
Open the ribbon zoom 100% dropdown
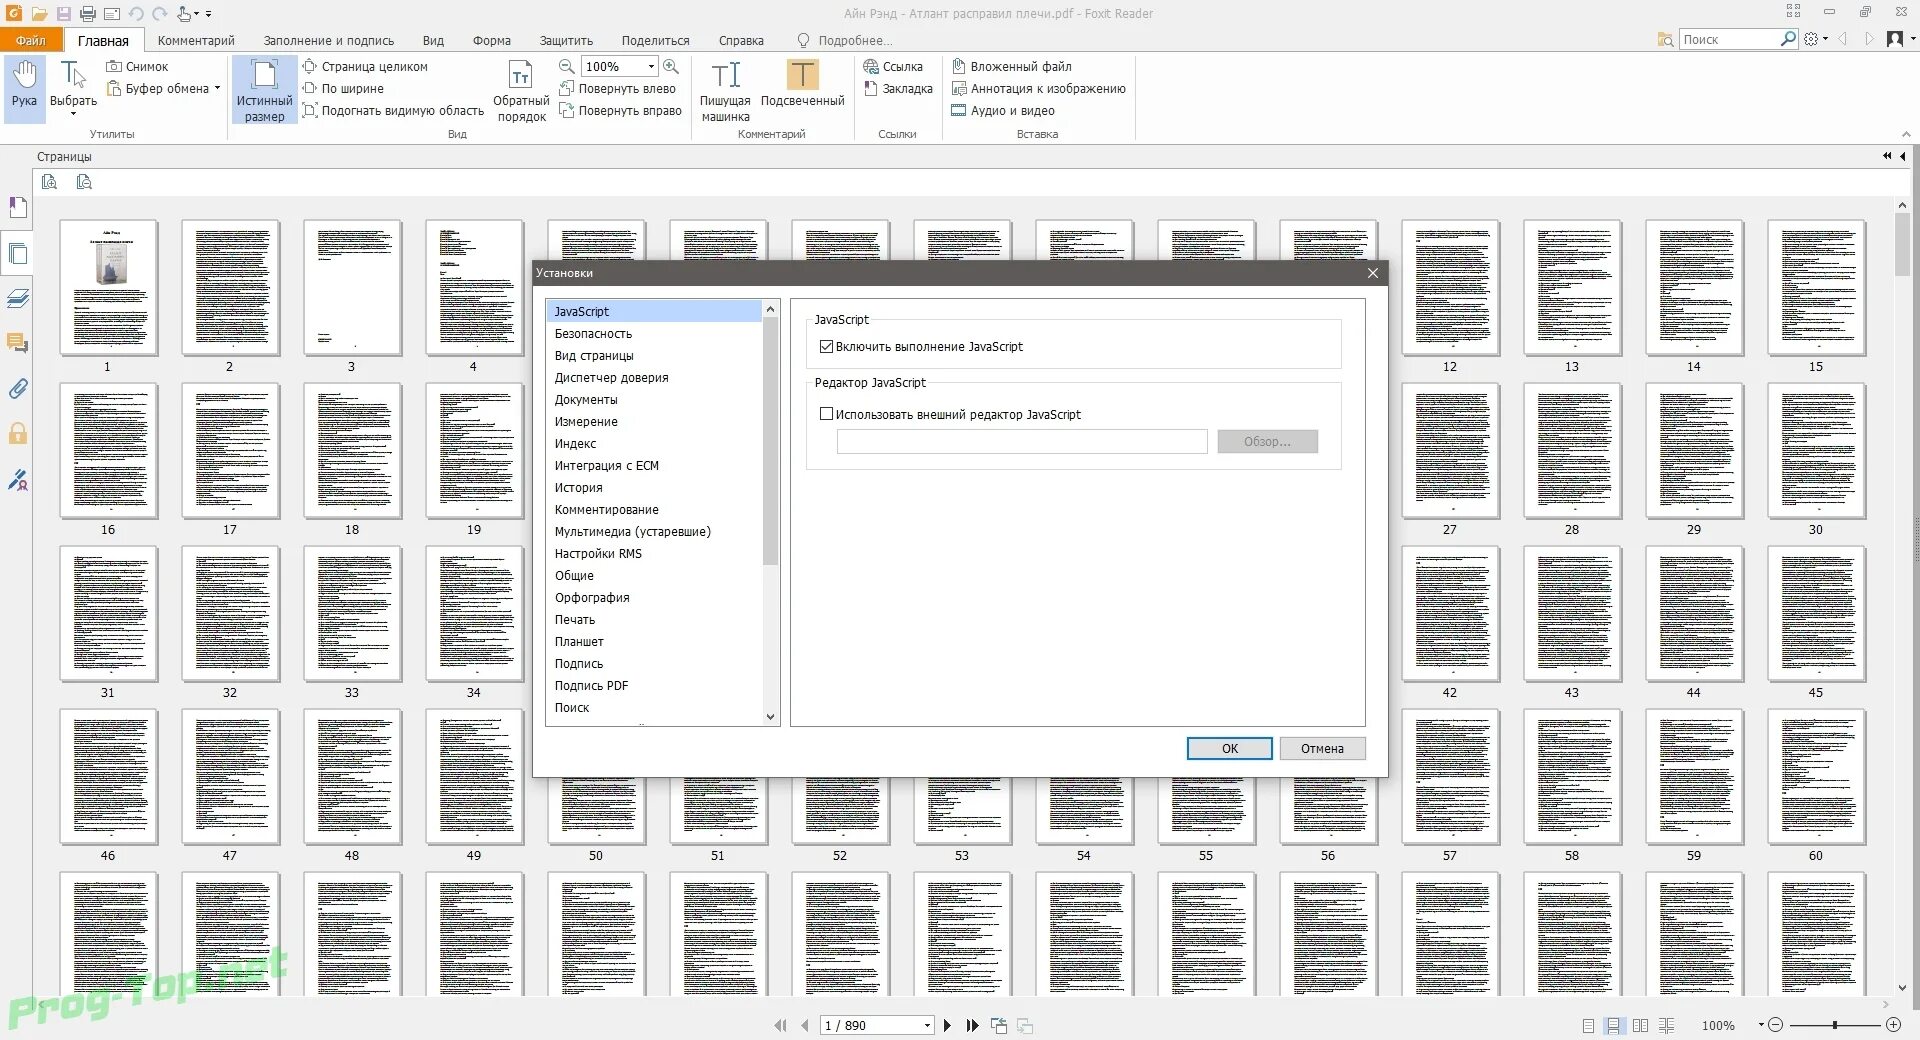651,66
